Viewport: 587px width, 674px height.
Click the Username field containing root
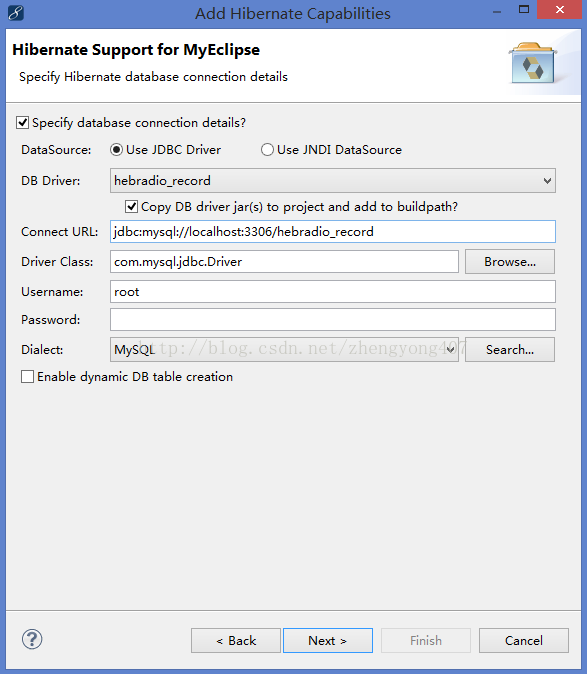click(x=333, y=292)
